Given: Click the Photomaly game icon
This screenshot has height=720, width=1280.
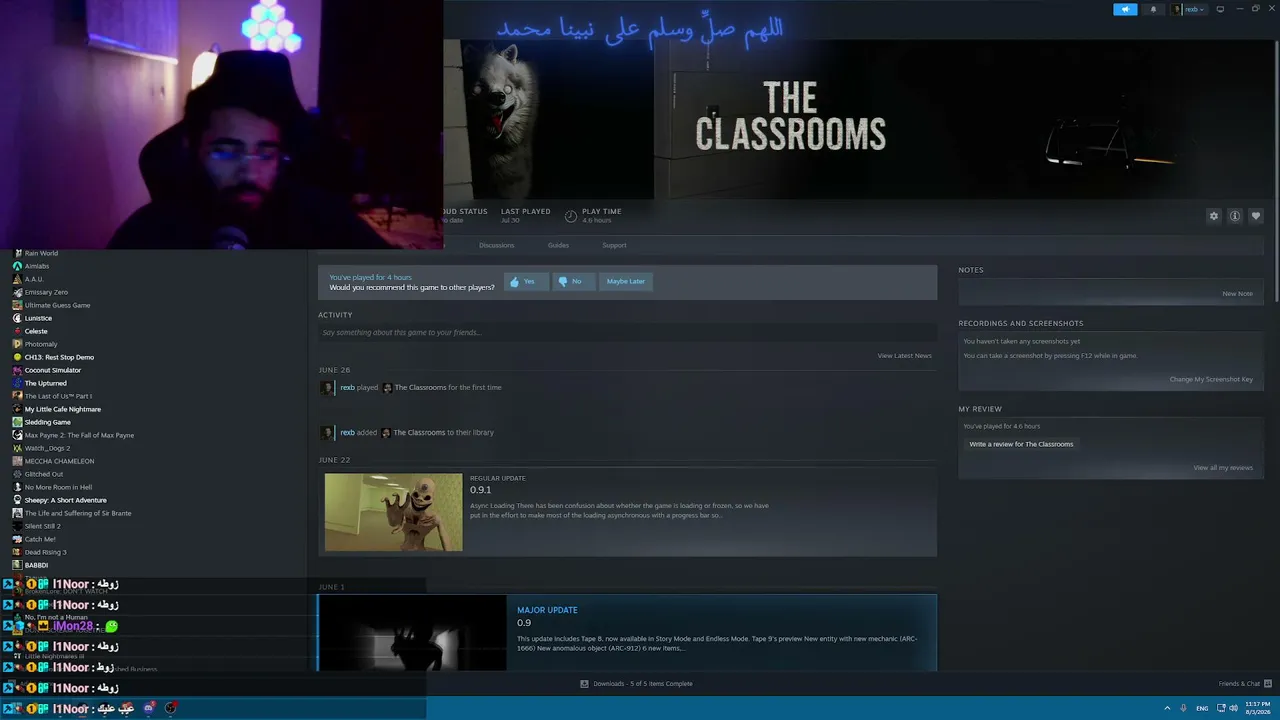Looking at the screenshot, I should click(17, 345).
